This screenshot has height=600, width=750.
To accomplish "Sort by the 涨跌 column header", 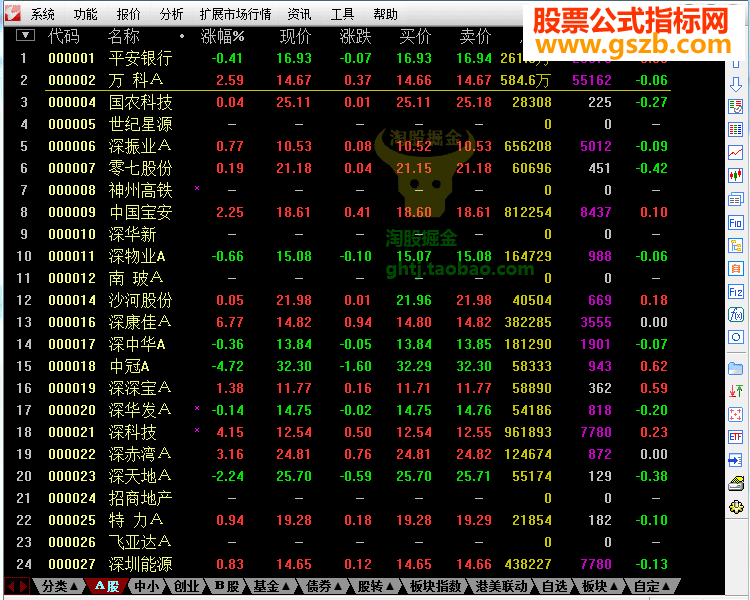I will 355,36.
